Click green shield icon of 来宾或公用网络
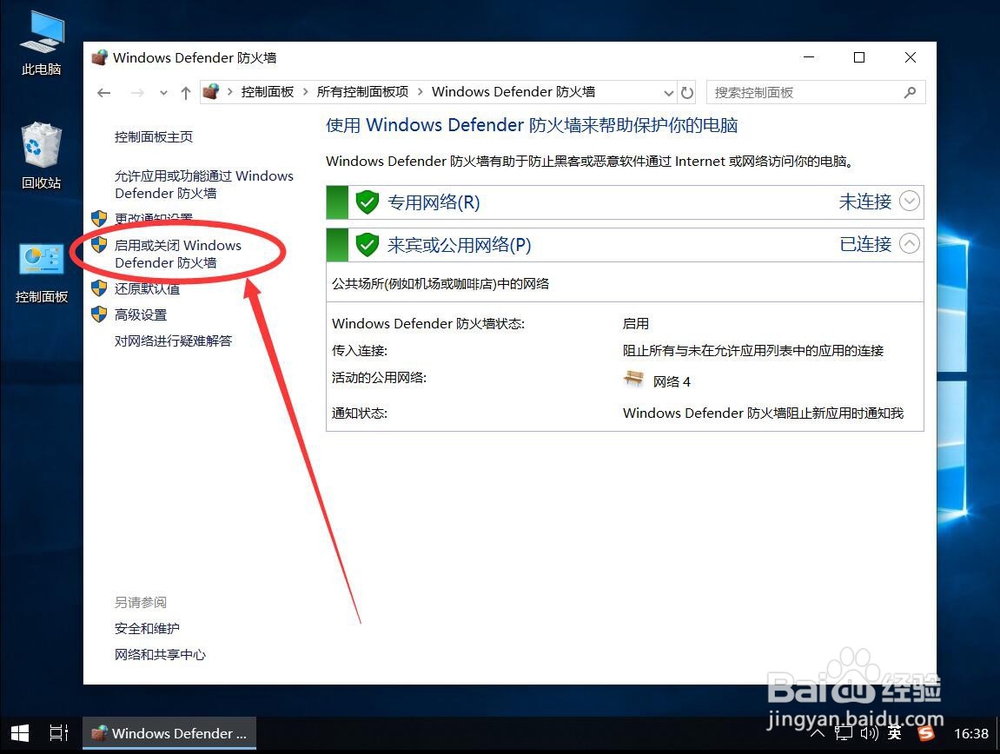The height and width of the screenshot is (754, 1000). click(x=367, y=245)
